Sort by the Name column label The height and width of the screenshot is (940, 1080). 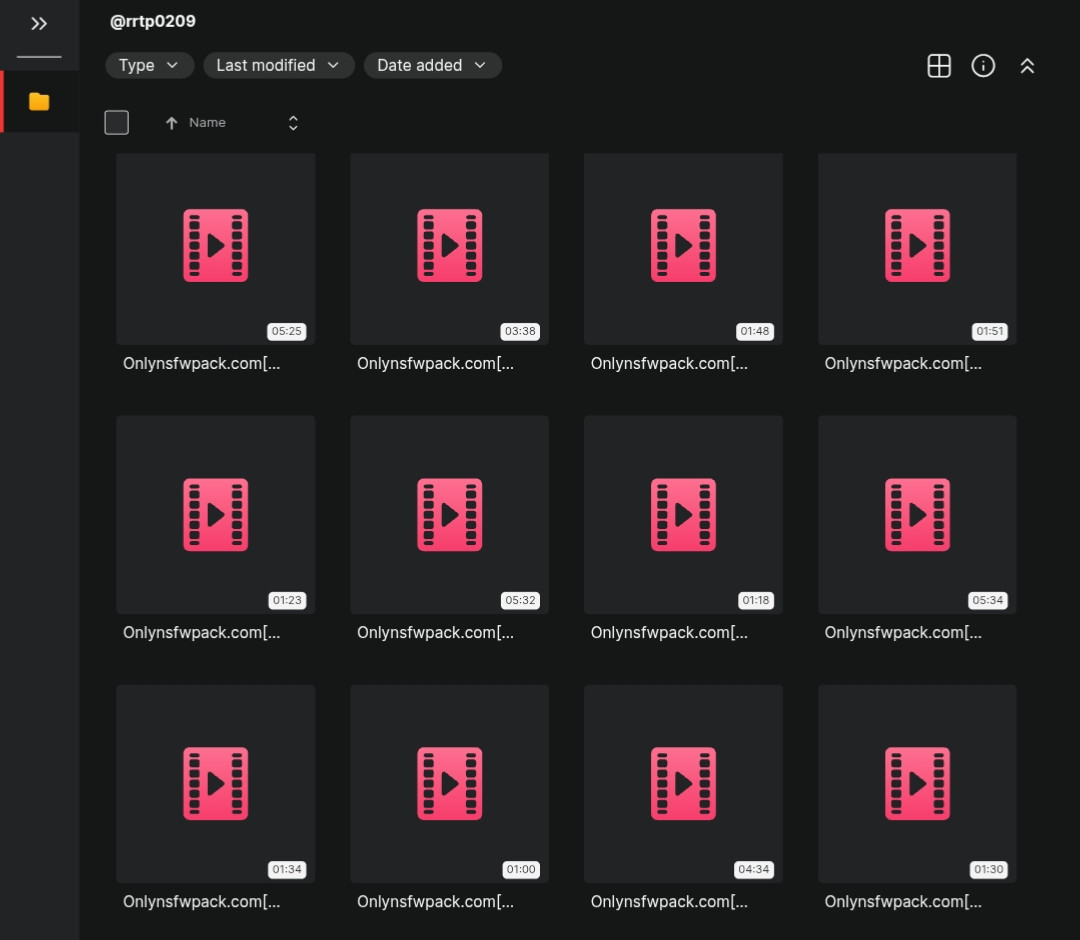coord(207,123)
